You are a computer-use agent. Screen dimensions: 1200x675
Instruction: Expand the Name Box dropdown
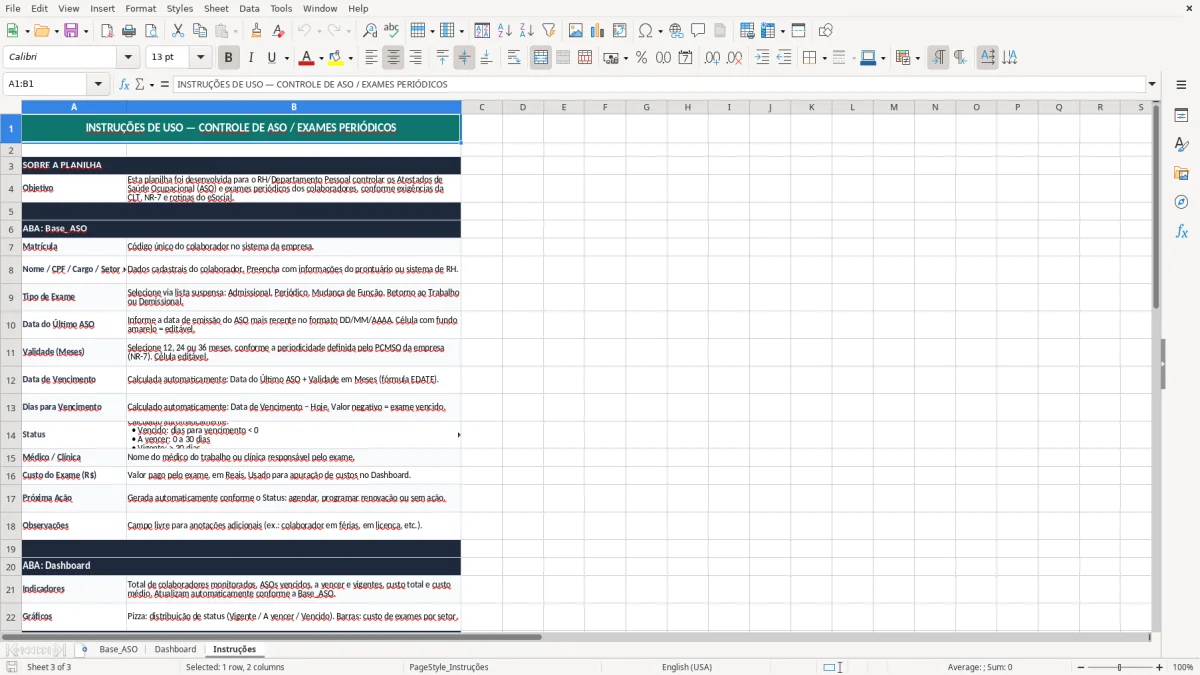[x=98, y=84]
